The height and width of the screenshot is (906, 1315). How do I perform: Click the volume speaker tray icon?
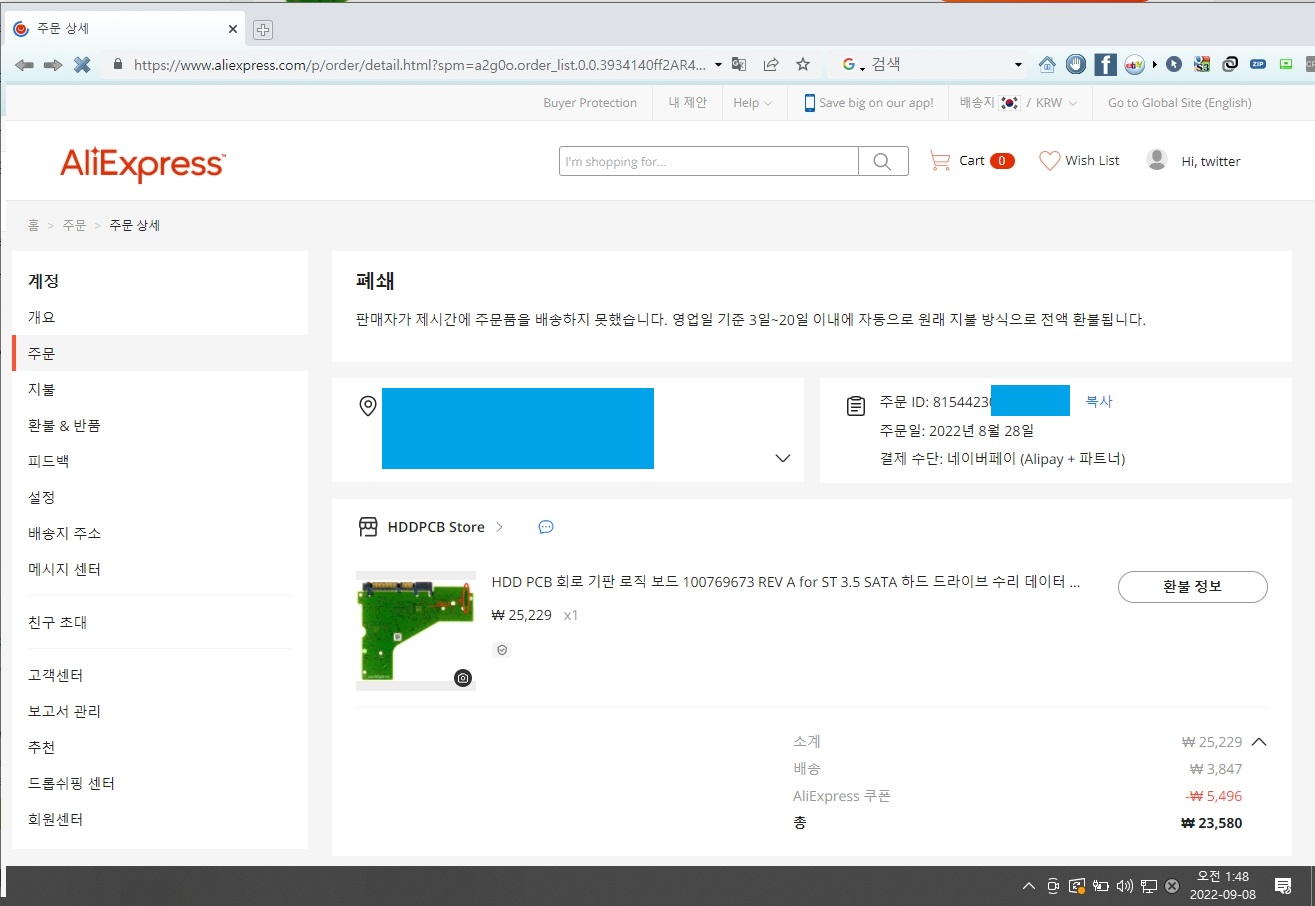tap(1124, 885)
